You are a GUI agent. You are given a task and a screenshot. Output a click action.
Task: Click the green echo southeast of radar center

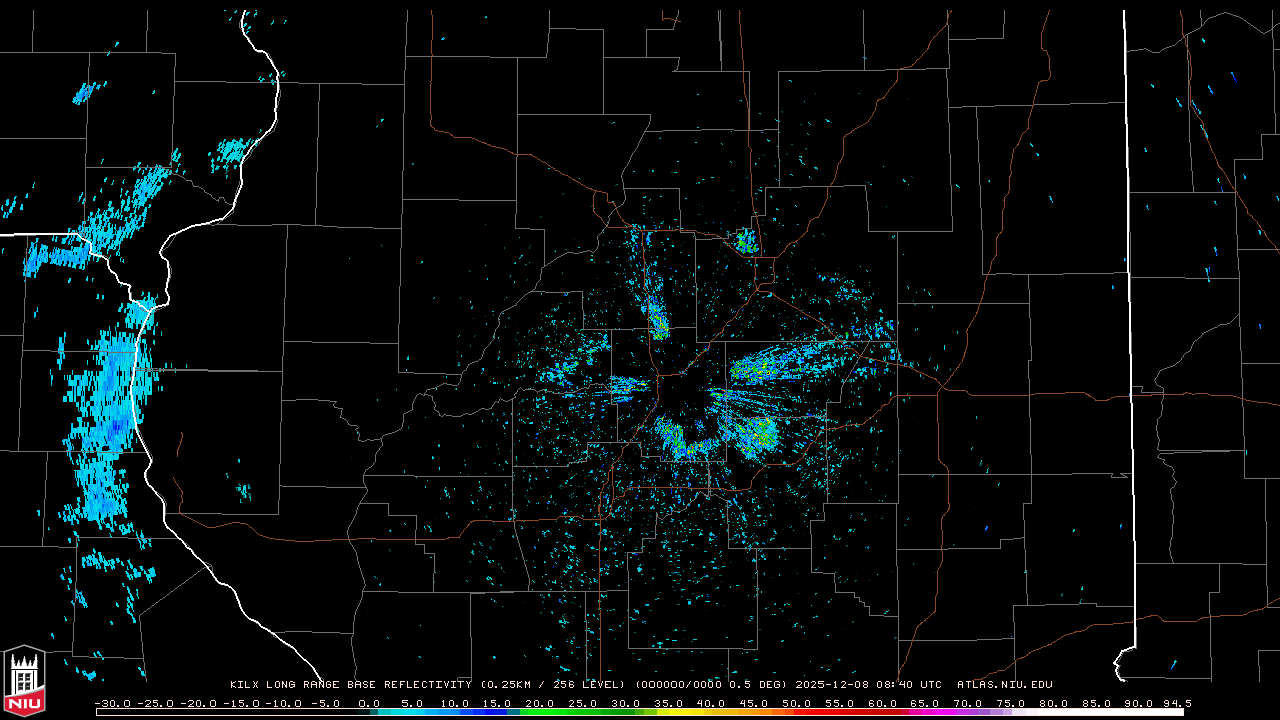756,434
